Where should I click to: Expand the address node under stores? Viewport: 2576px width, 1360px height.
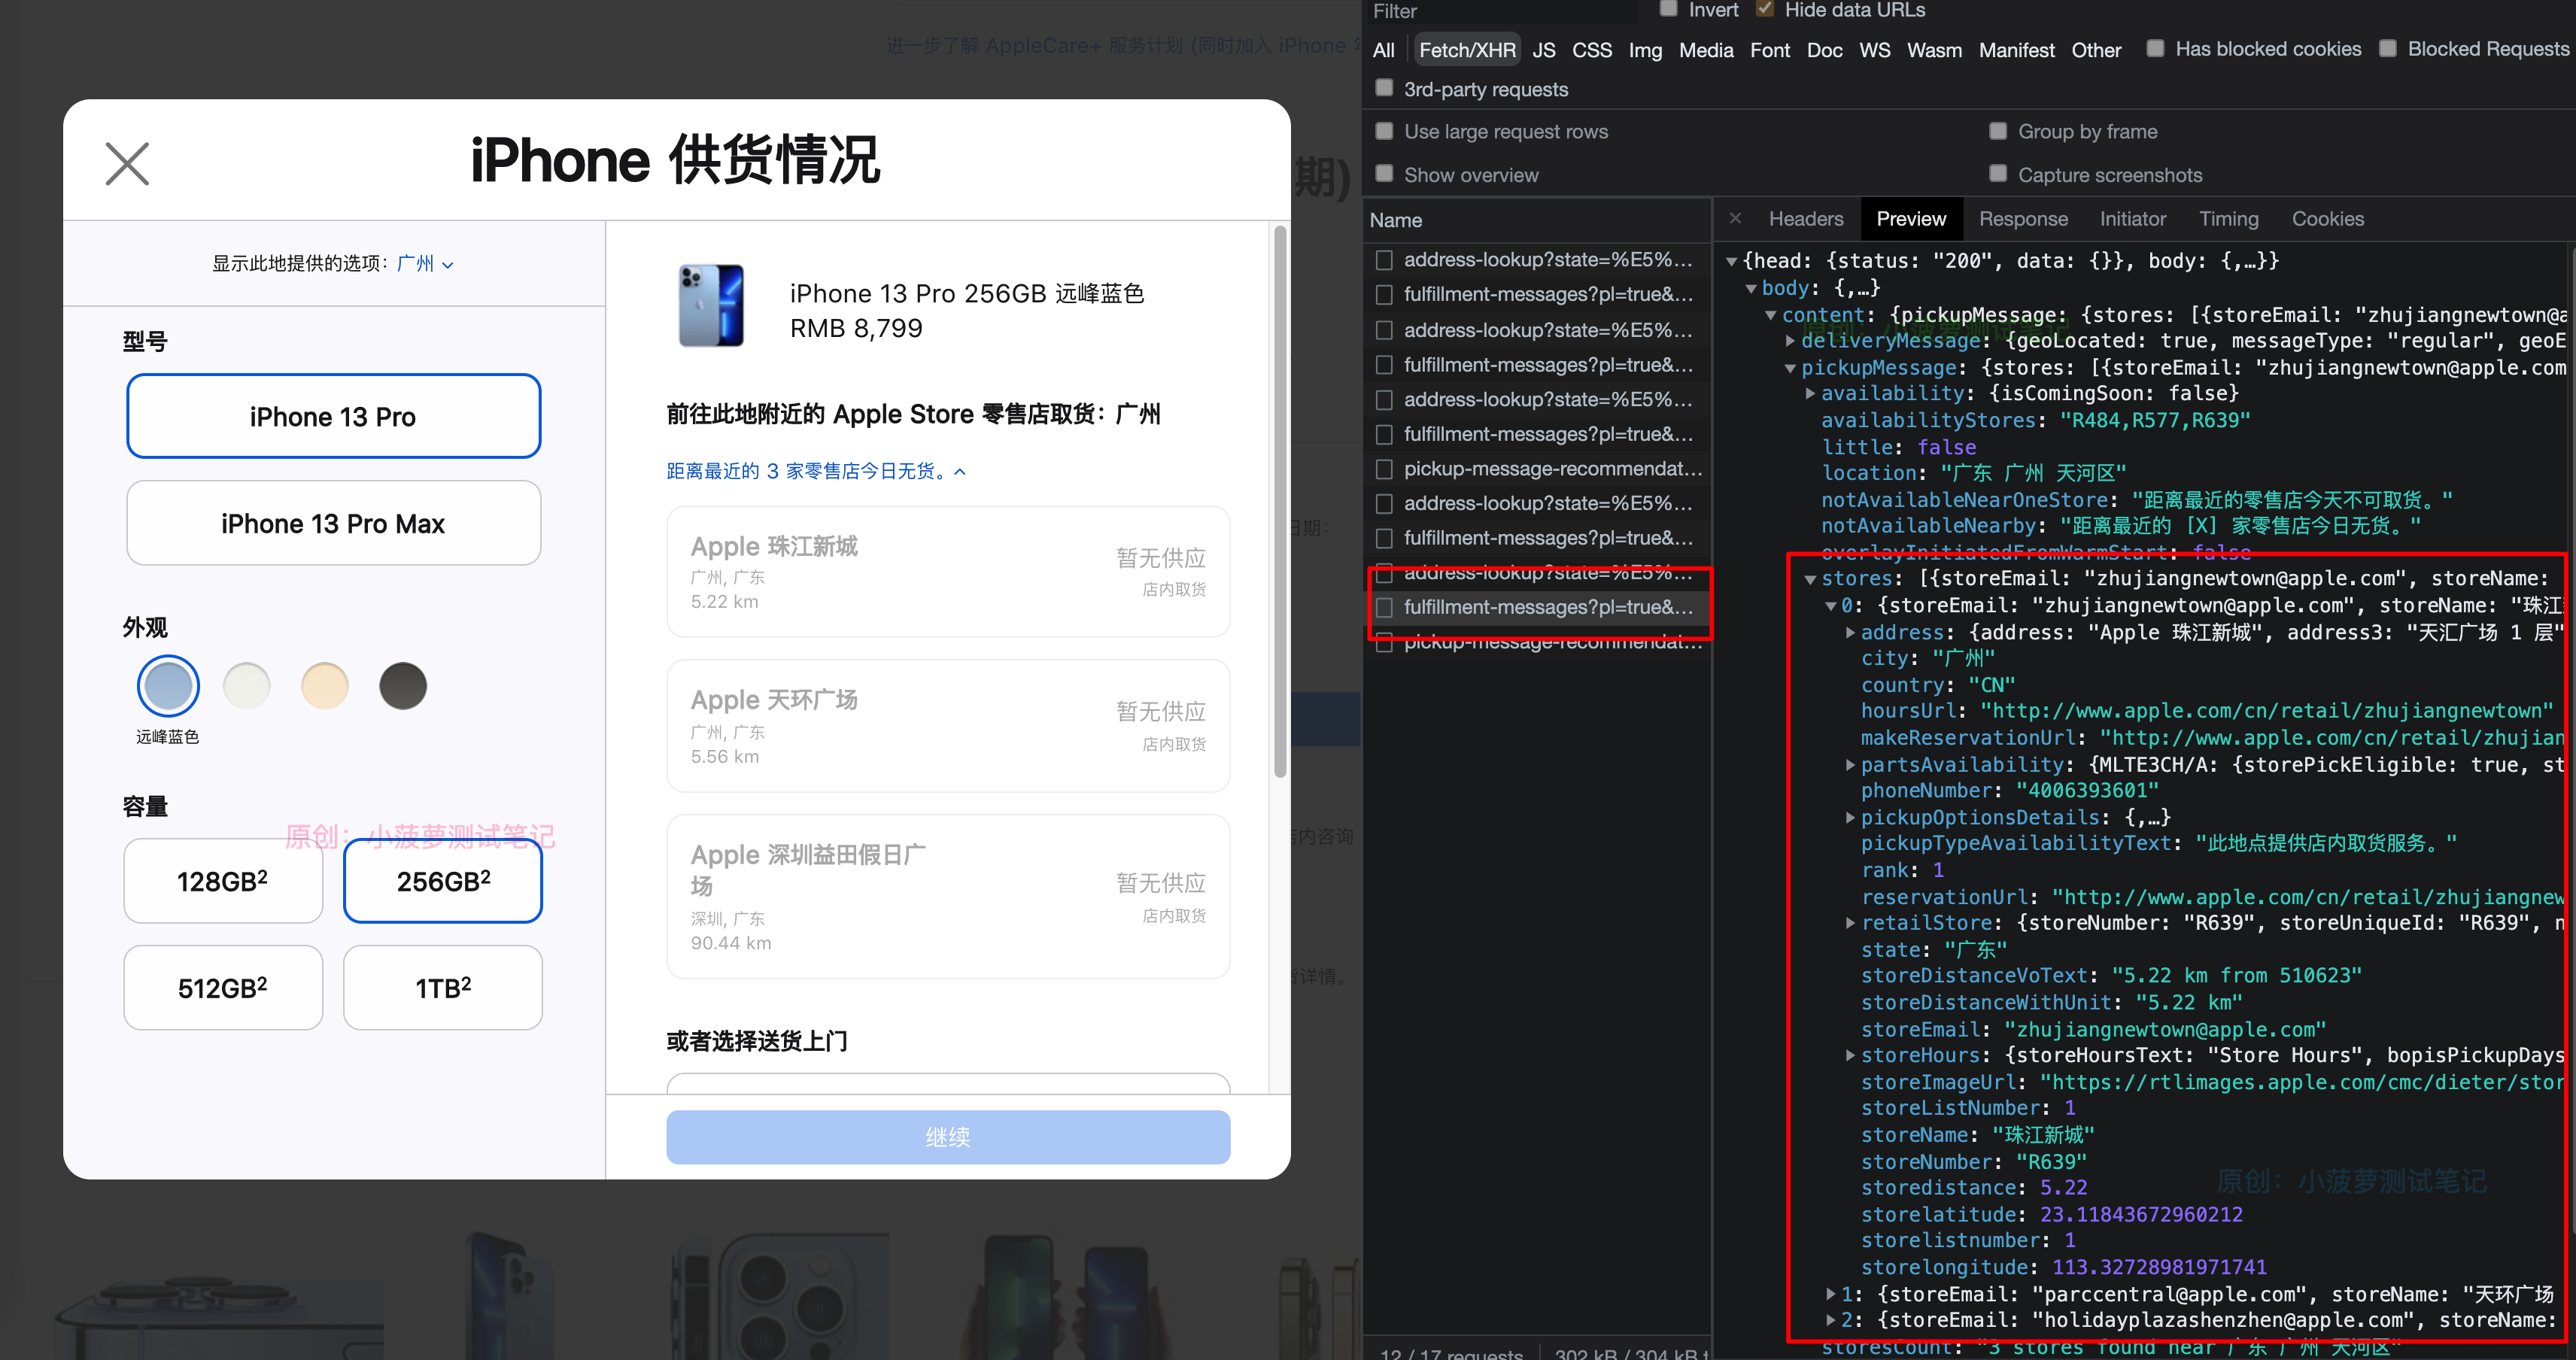(1851, 632)
